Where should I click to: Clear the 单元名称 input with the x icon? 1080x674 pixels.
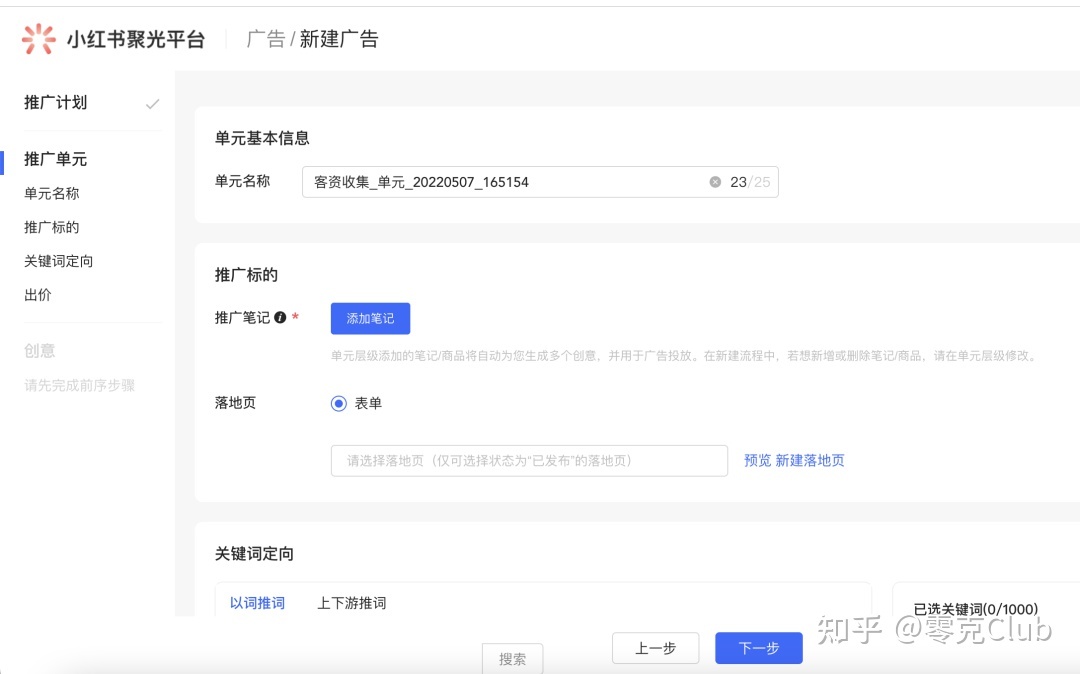[x=715, y=181]
